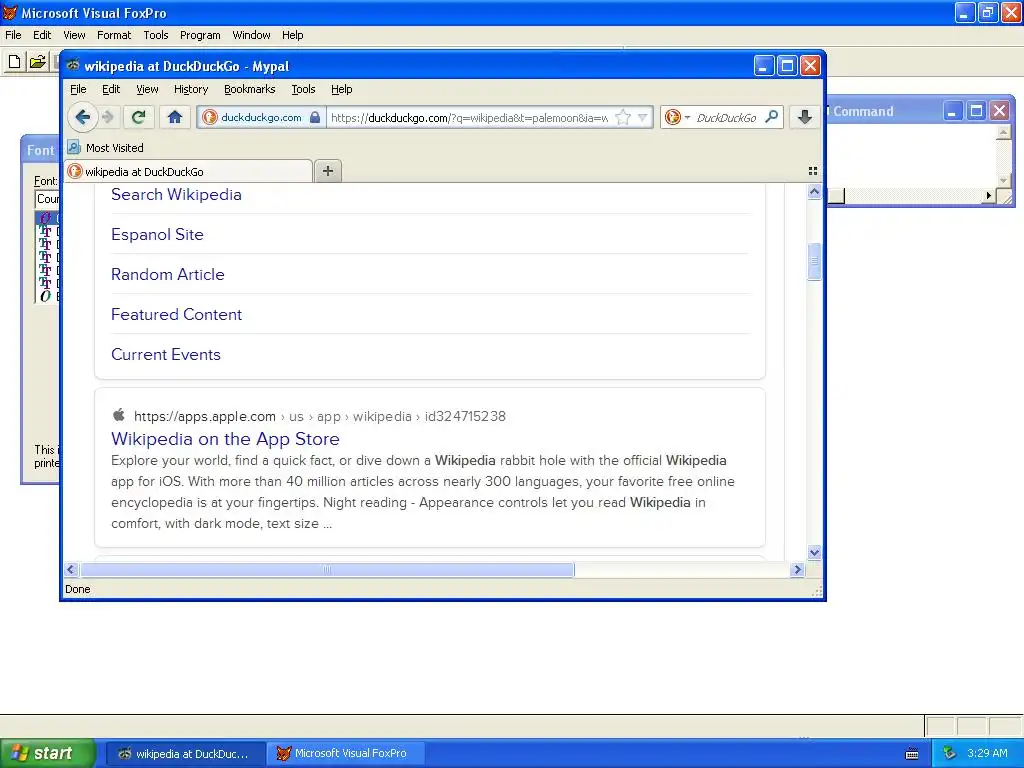Click the Windows Start button
The image size is (1024, 768).
coord(47,753)
